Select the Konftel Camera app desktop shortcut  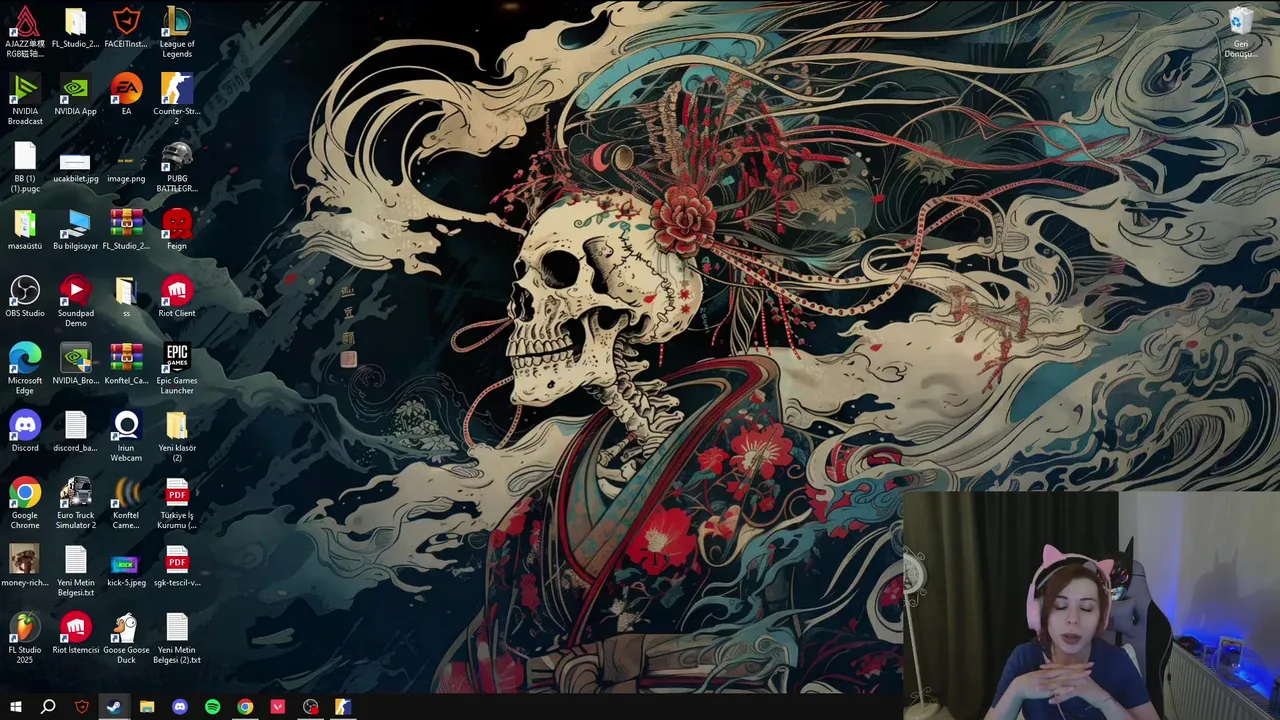coord(126,503)
